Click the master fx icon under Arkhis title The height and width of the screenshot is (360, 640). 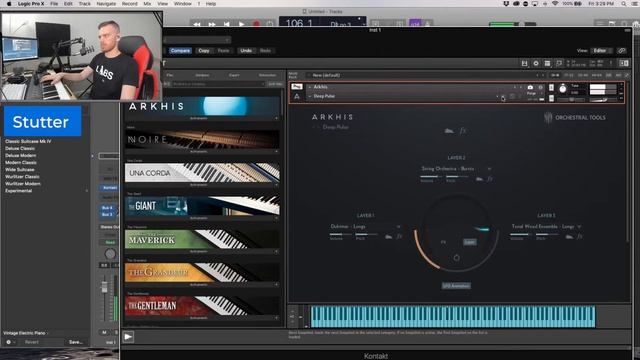(x=462, y=131)
